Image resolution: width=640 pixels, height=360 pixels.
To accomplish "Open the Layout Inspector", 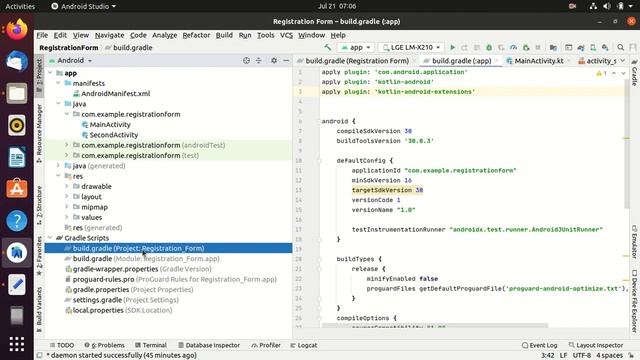I will [596, 345].
